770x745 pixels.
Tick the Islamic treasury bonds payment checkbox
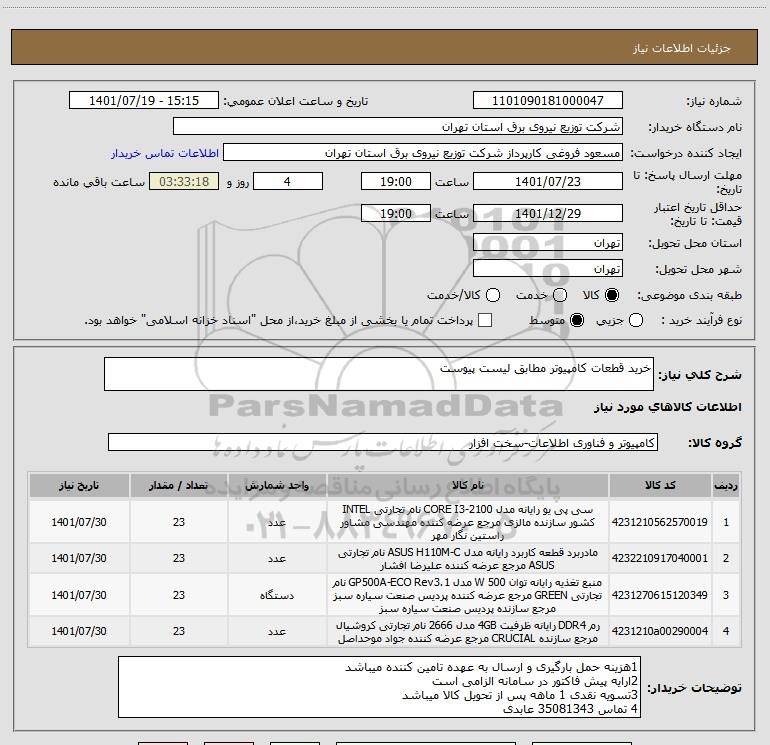[485, 320]
